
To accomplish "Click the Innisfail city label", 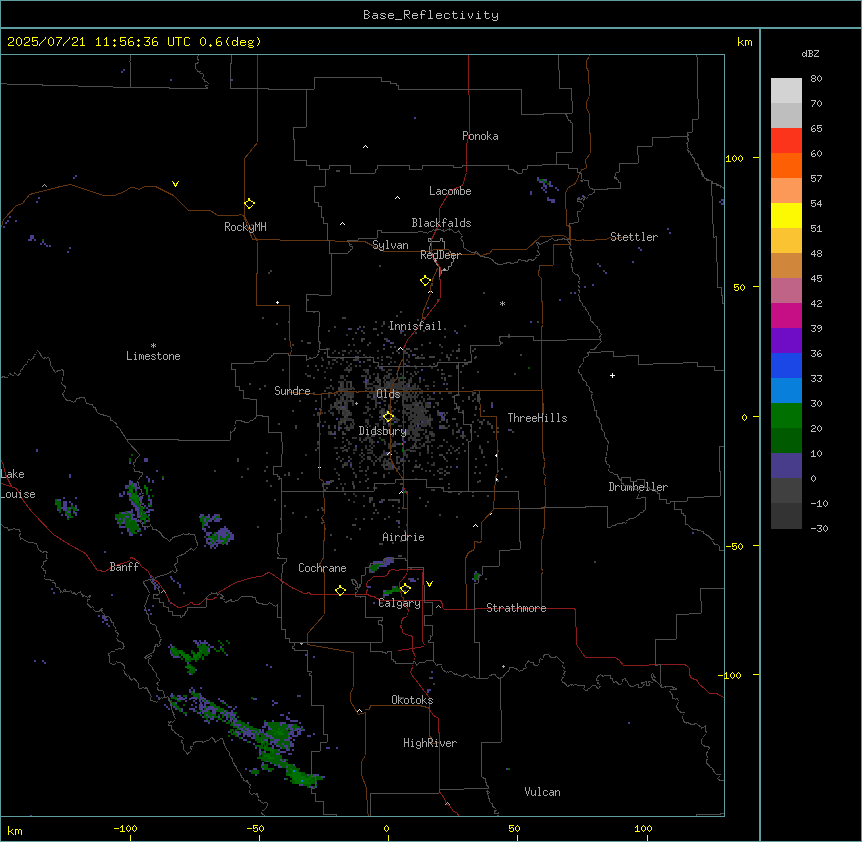I will pyautogui.click(x=415, y=326).
